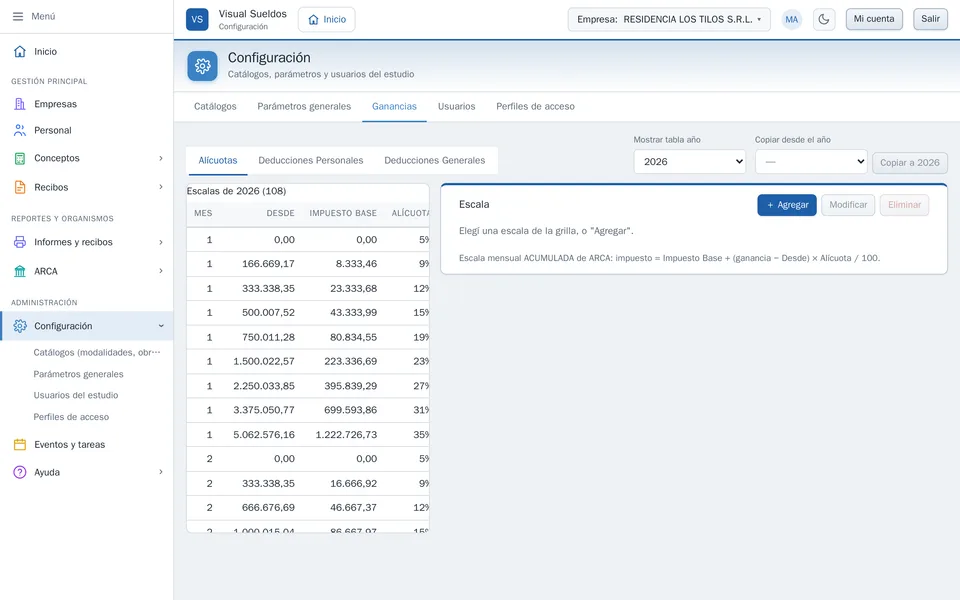The height and width of the screenshot is (600, 960).
Task: Select the row with Desde 750.011,28
Action: click(x=308, y=337)
